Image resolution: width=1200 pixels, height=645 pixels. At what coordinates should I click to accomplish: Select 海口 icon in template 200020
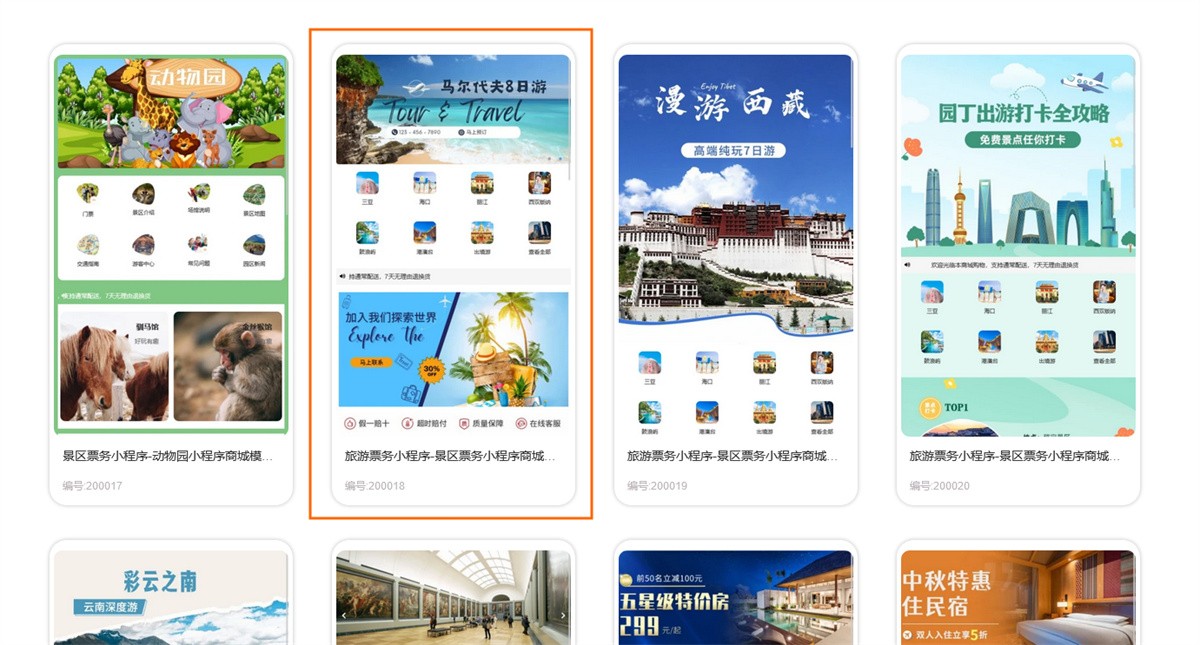click(990, 292)
